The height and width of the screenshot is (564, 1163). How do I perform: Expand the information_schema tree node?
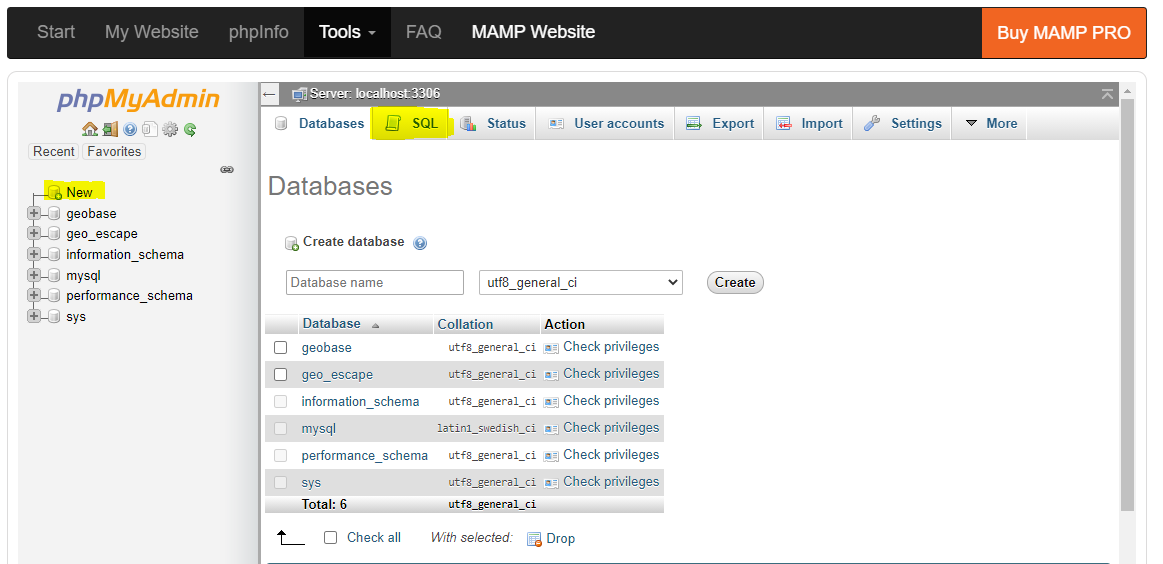pyautogui.click(x=33, y=254)
